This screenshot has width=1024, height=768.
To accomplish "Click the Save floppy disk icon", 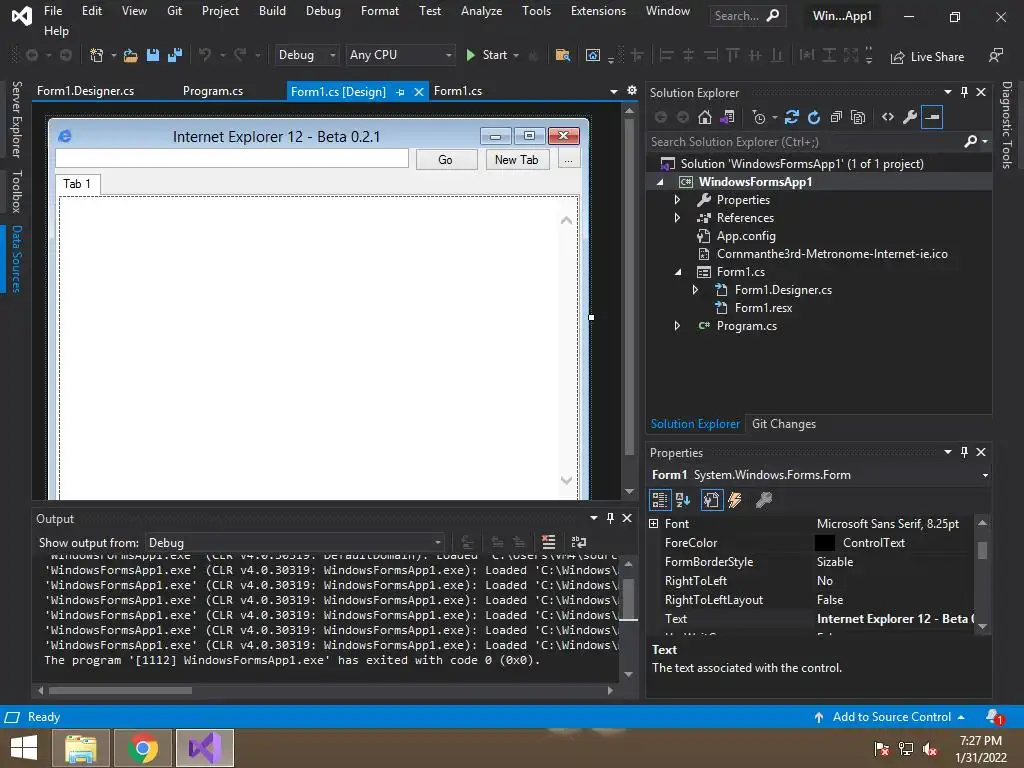I will pyautogui.click(x=153, y=56).
